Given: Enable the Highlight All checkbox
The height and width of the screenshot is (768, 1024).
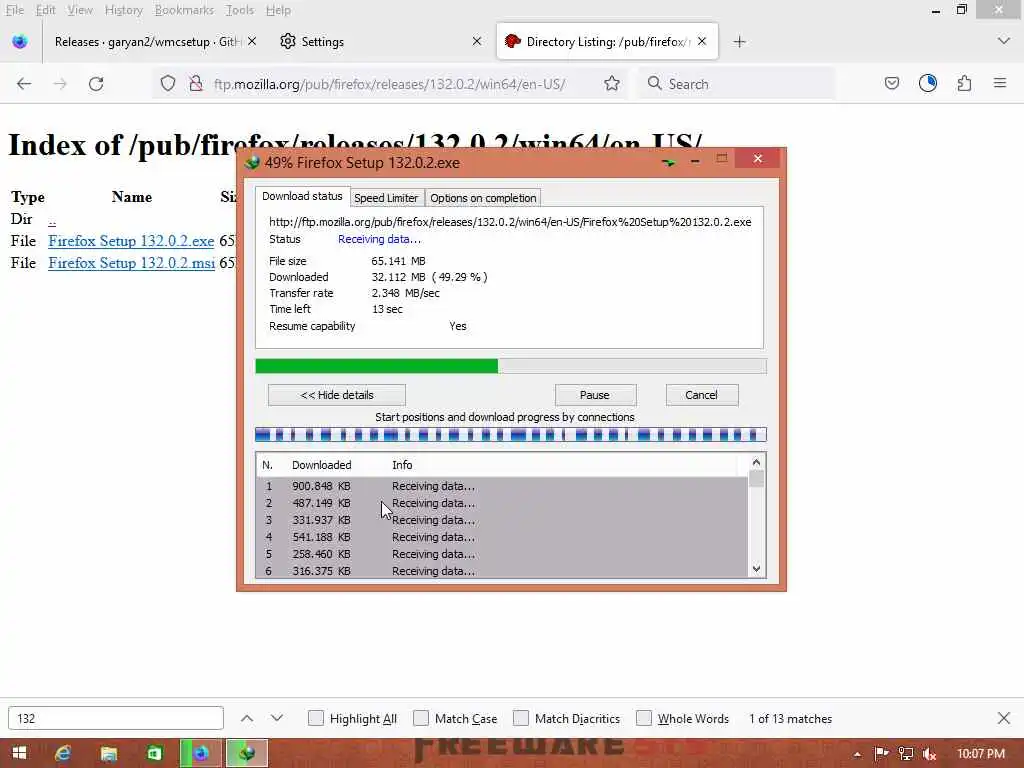Looking at the screenshot, I should pyautogui.click(x=315, y=718).
